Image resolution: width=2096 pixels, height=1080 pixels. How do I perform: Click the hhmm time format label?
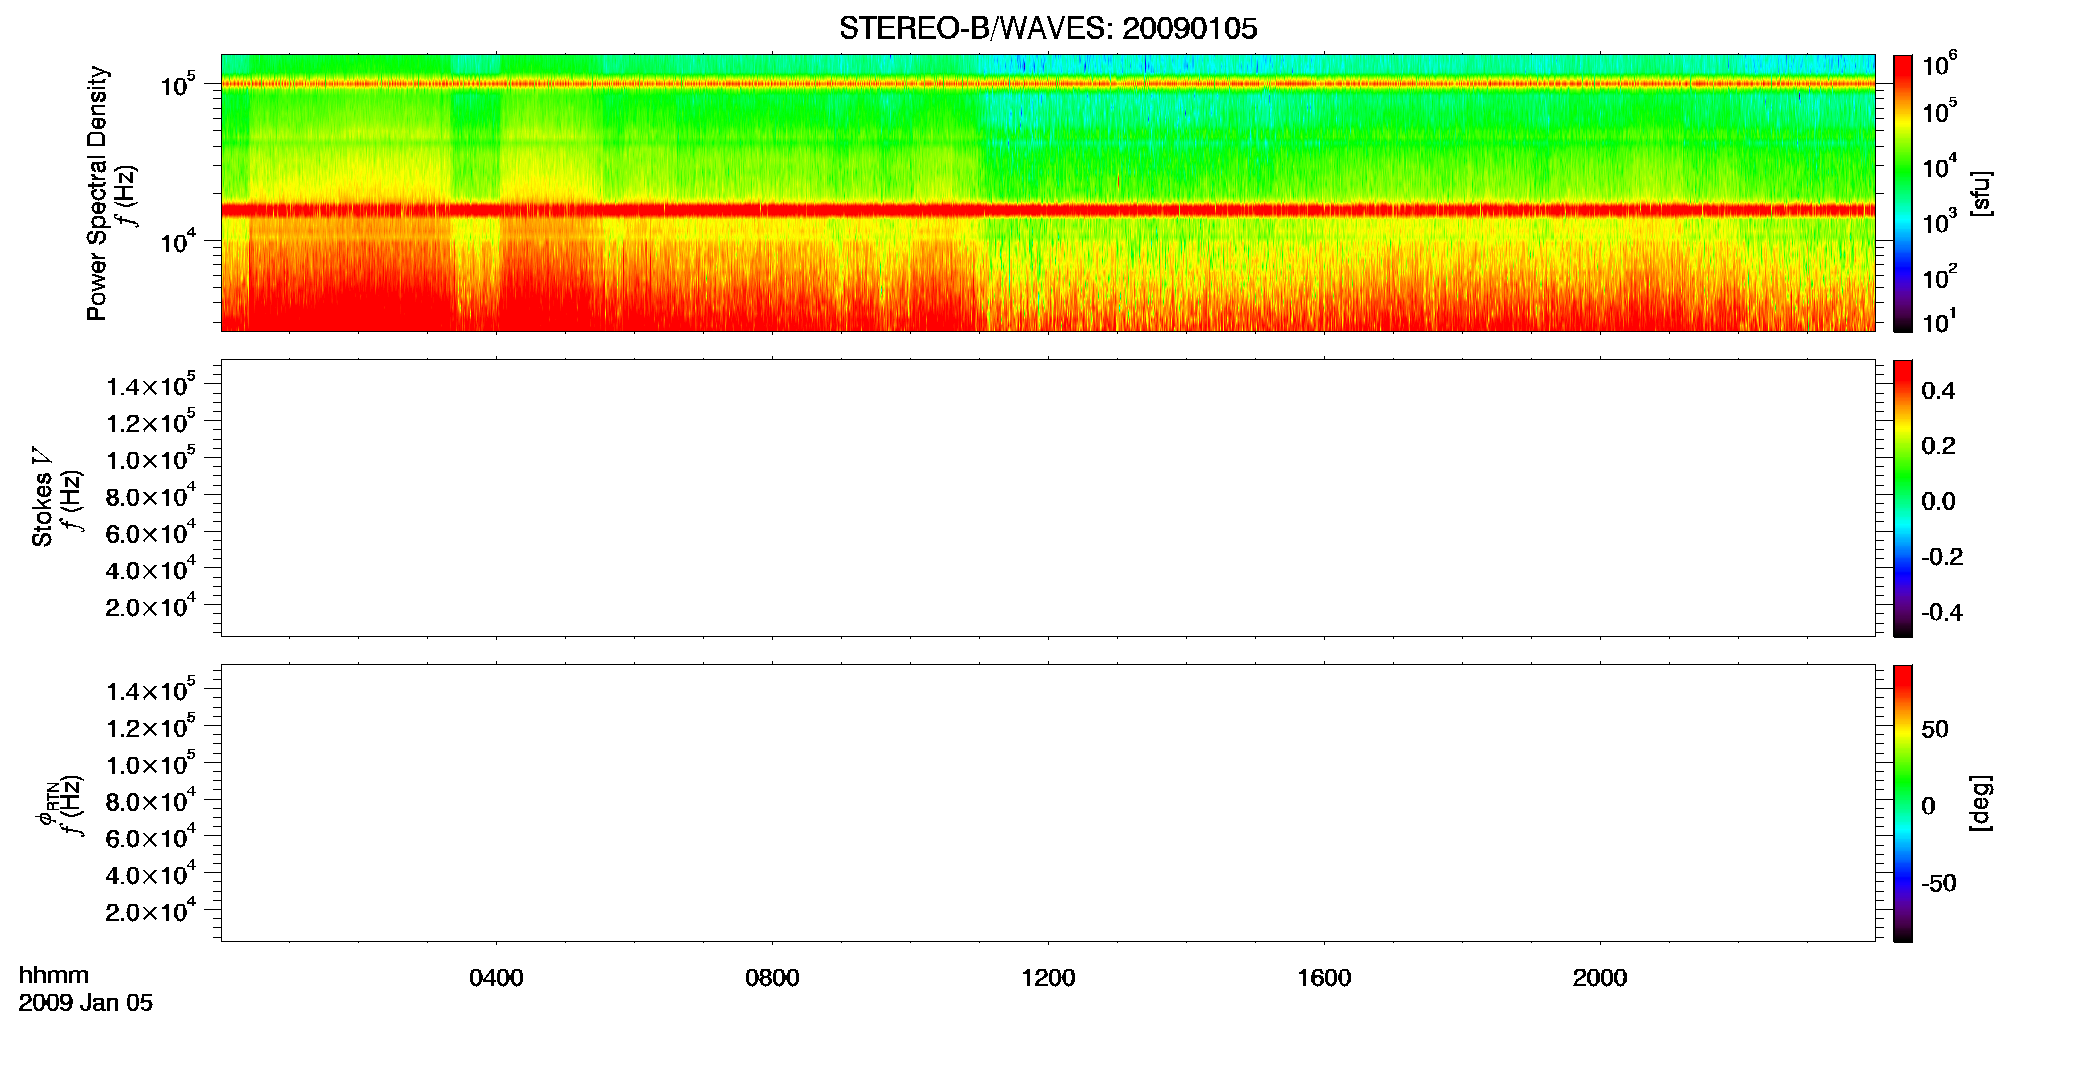(54, 976)
